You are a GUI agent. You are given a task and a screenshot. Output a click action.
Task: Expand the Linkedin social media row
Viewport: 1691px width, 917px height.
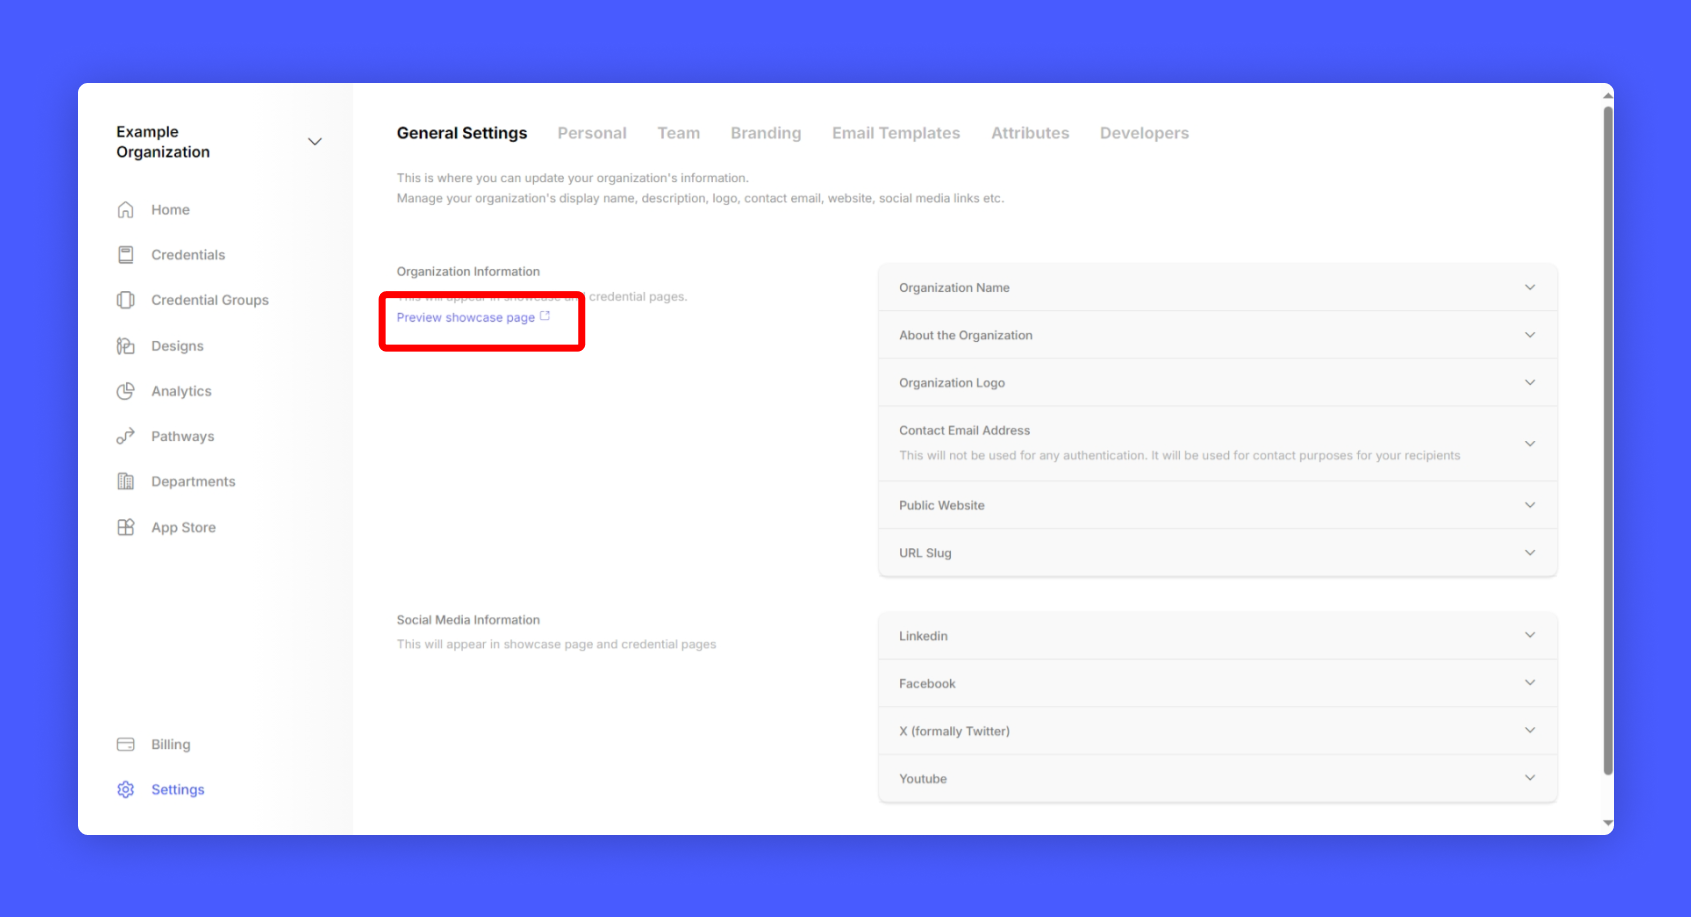[x=1529, y=636]
